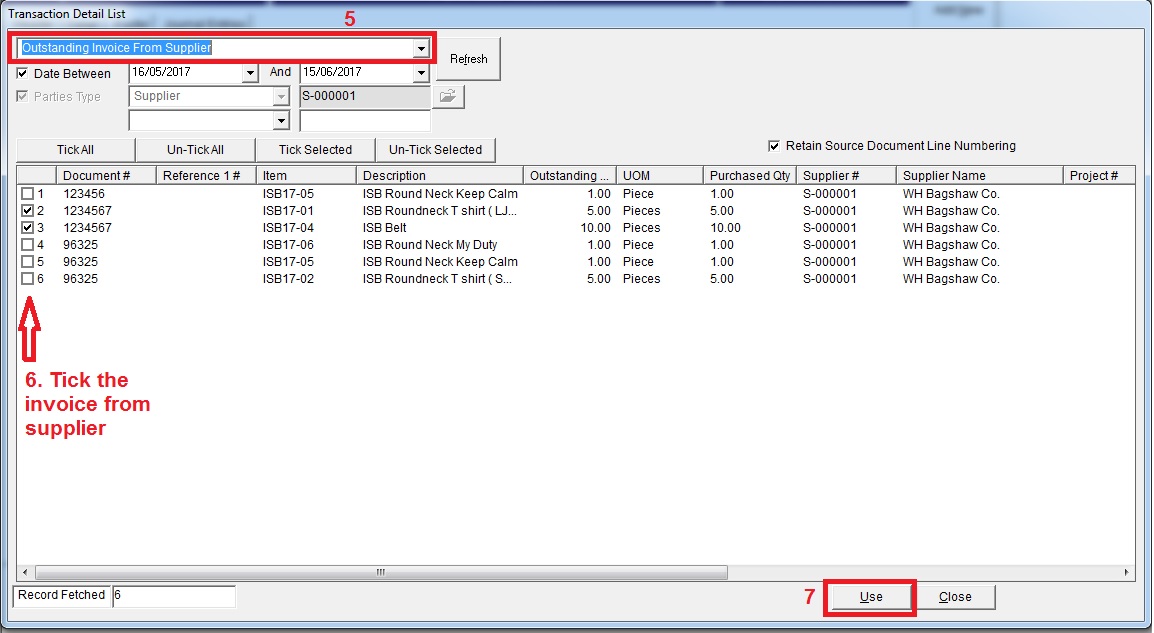
Task: Expand the end date 15/06/2017 picker
Action: pos(420,73)
